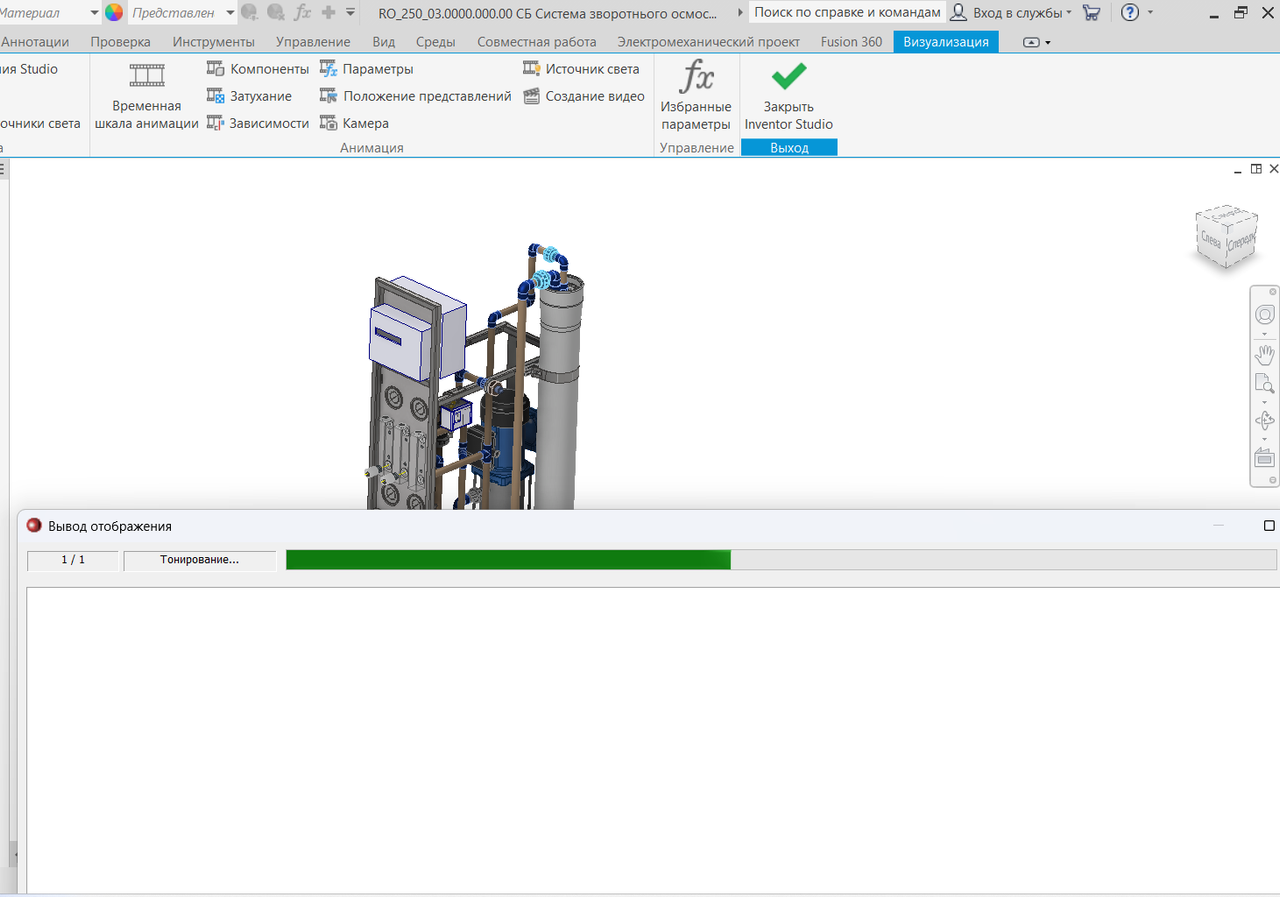Maximize the Вывод отображения window
Viewport: 1280px width, 897px height.
coord(1269,526)
